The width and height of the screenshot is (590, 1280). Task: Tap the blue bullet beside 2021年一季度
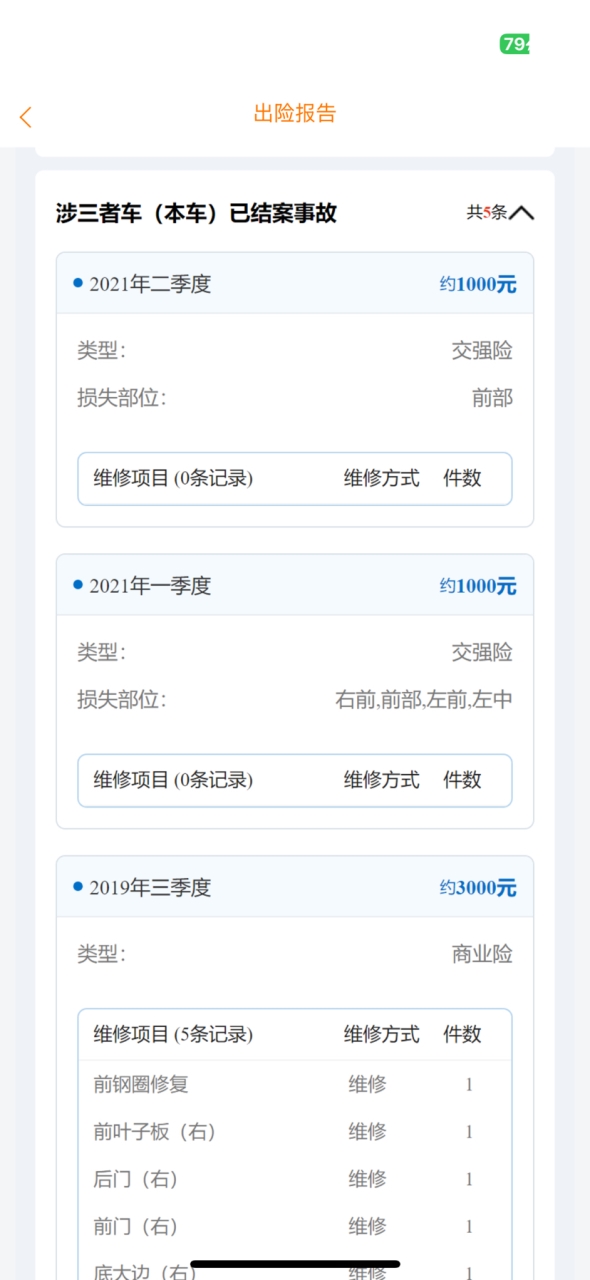(x=78, y=585)
